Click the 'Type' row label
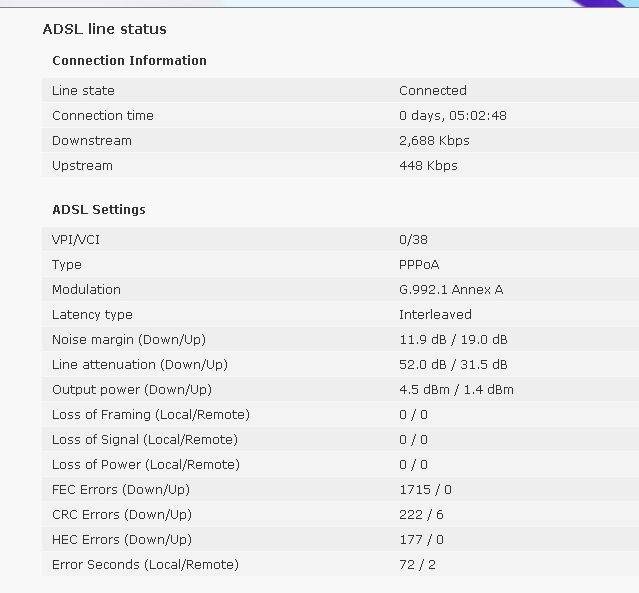 (x=67, y=265)
